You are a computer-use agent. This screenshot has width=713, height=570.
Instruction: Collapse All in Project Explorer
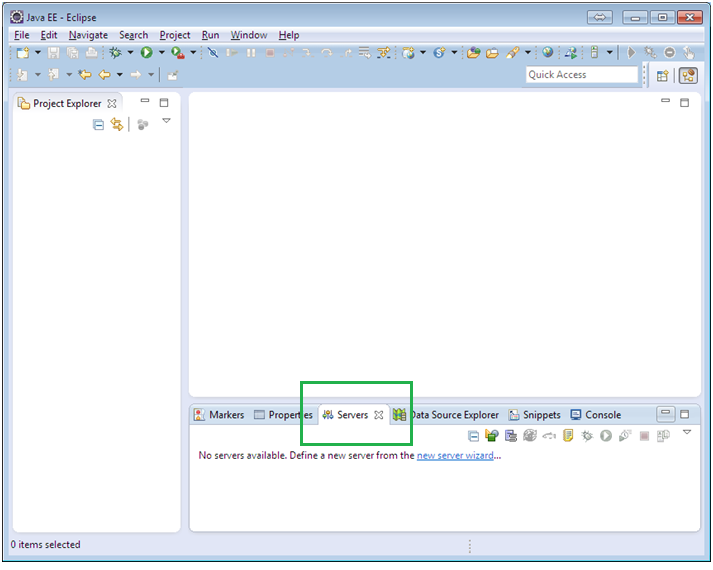[98, 125]
